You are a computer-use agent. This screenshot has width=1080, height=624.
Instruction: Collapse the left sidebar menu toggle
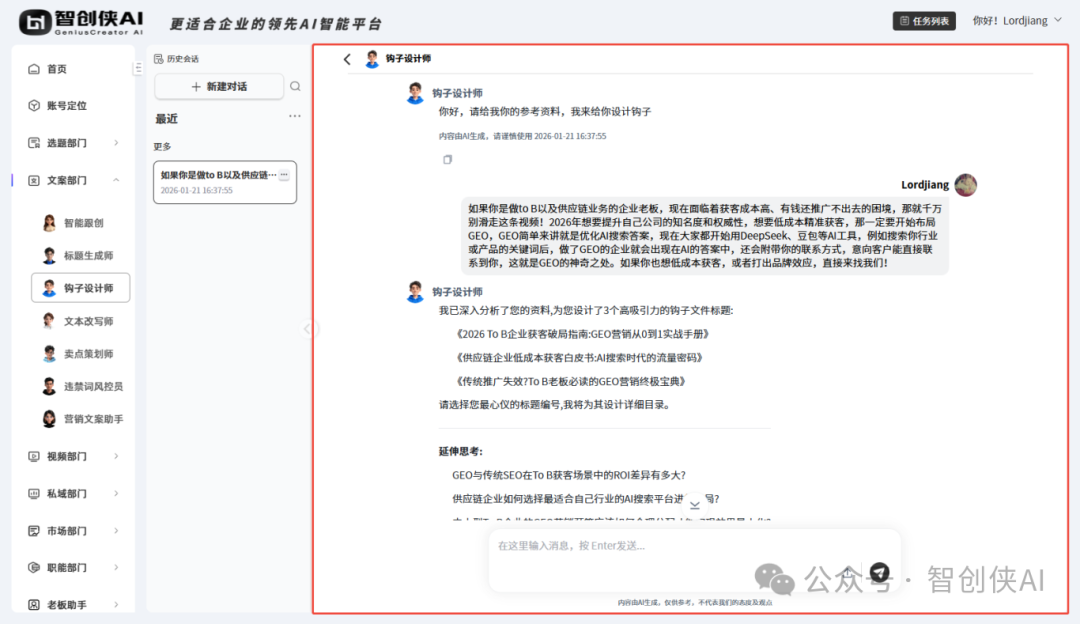click(x=138, y=68)
